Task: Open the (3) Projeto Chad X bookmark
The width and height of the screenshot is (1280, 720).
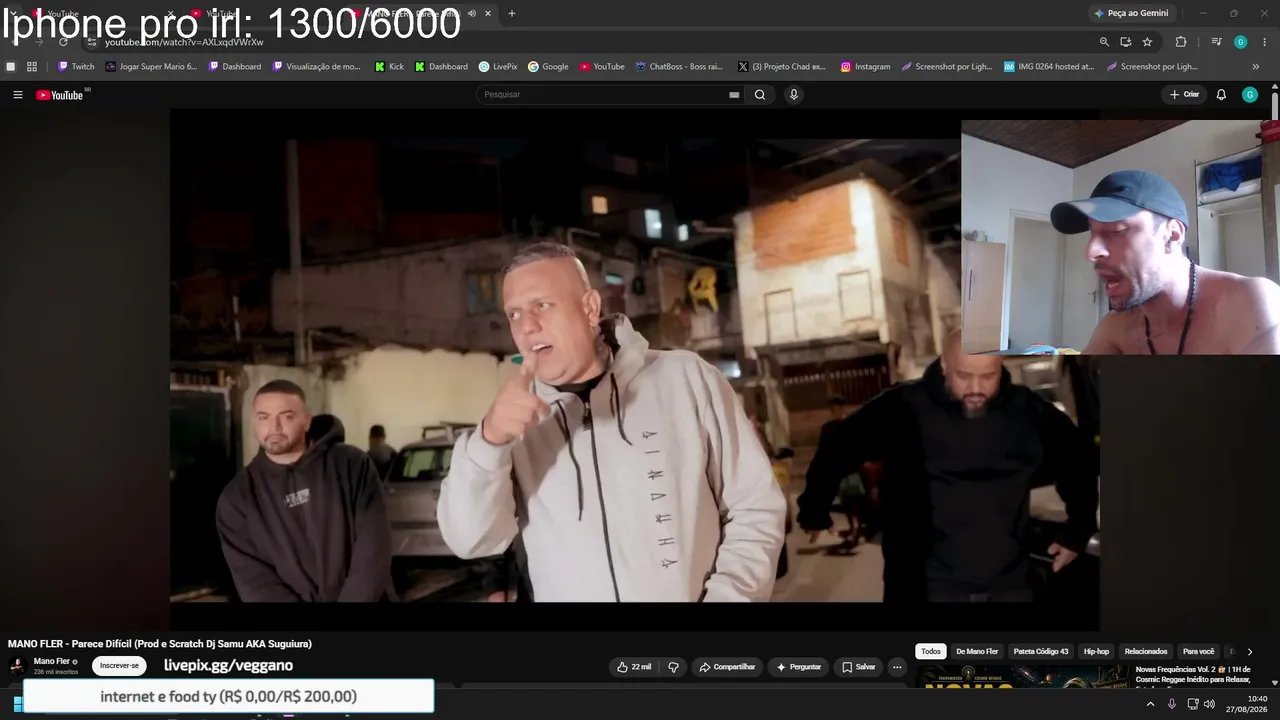Action: pyautogui.click(x=782, y=67)
